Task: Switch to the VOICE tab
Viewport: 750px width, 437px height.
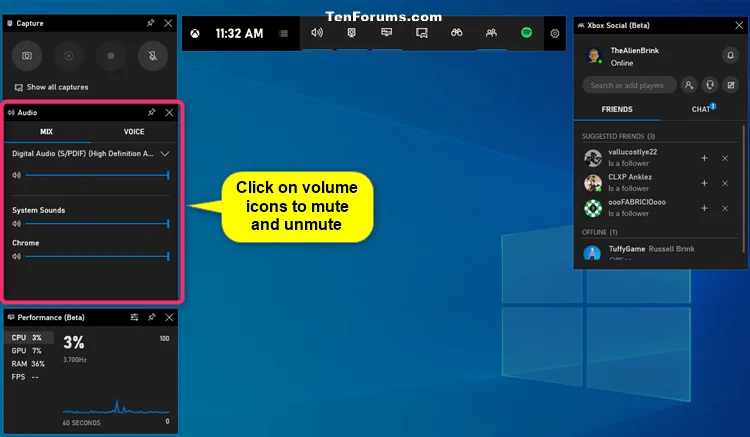Action: tap(134, 131)
